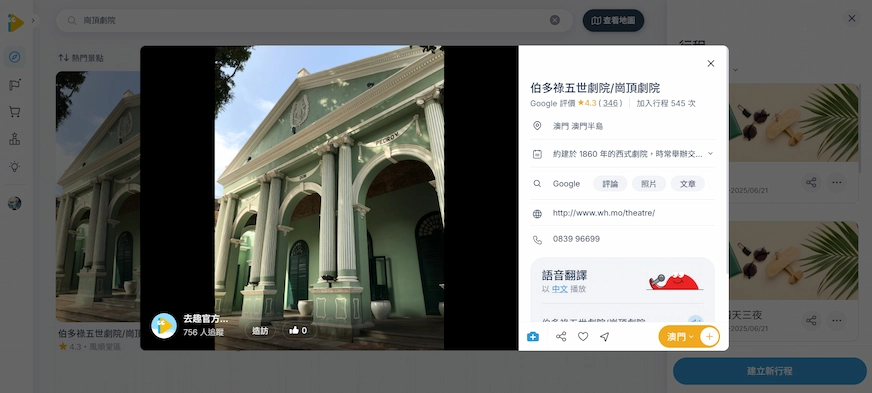Open the http://www.wh.mo/theatre/ website link
This screenshot has height=393, width=872.
tap(603, 213)
